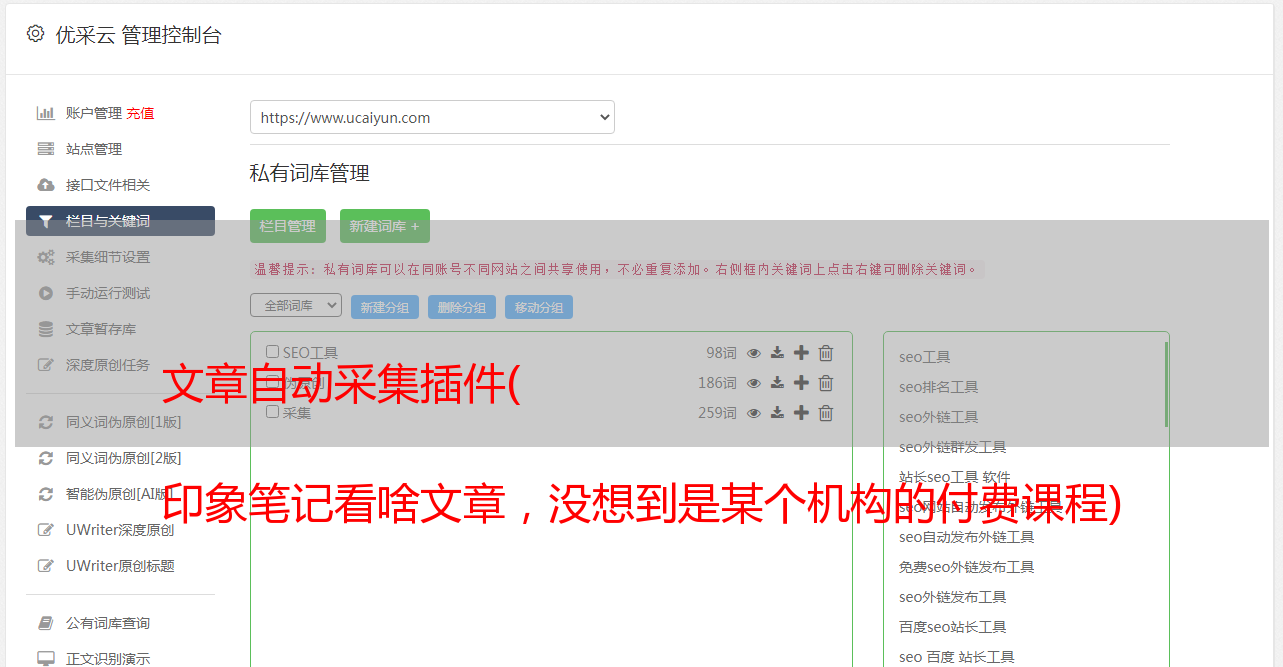The height and width of the screenshot is (667, 1283).
Task: Open 智能伪原创[AI版] in the sidebar
Action: click(x=120, y=494)
